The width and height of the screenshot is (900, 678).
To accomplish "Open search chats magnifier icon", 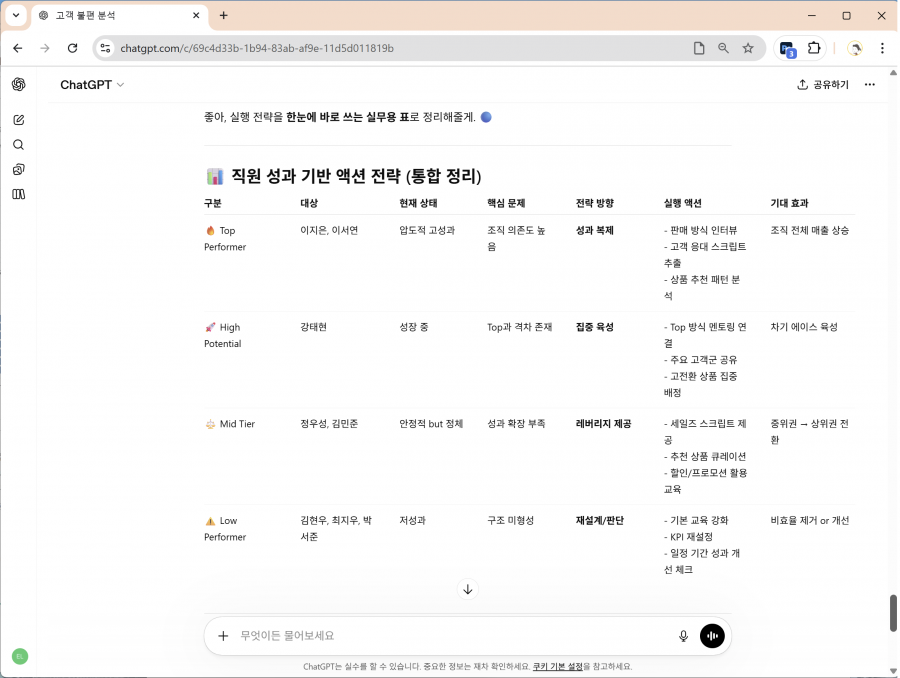I will pyautogui.click(x=19, y=145).
